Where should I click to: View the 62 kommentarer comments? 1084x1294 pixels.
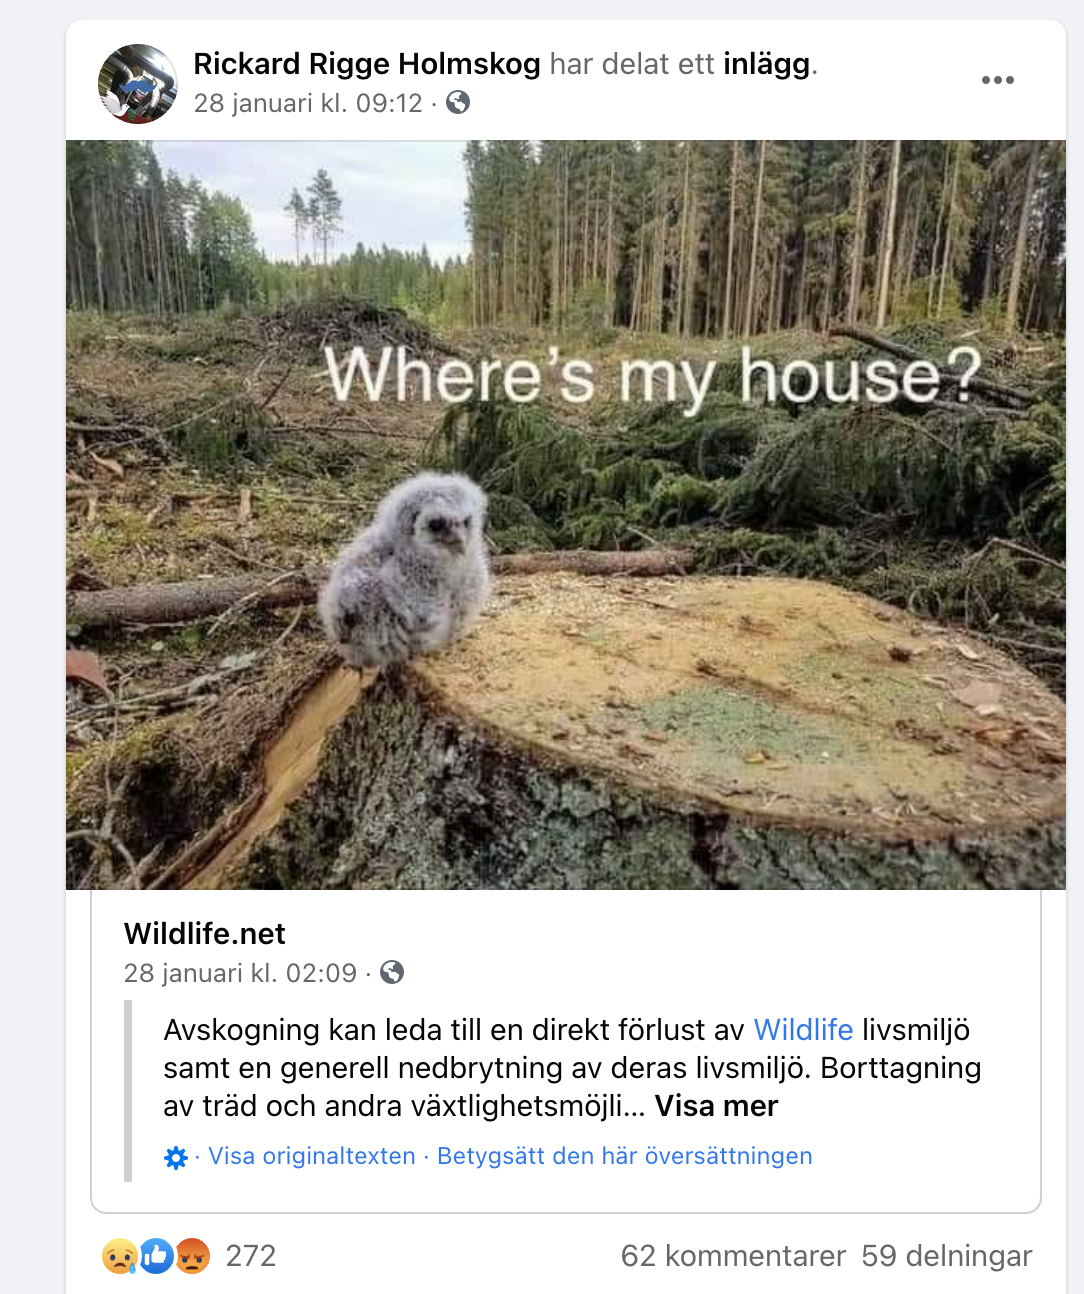(x=733, y=1256)
